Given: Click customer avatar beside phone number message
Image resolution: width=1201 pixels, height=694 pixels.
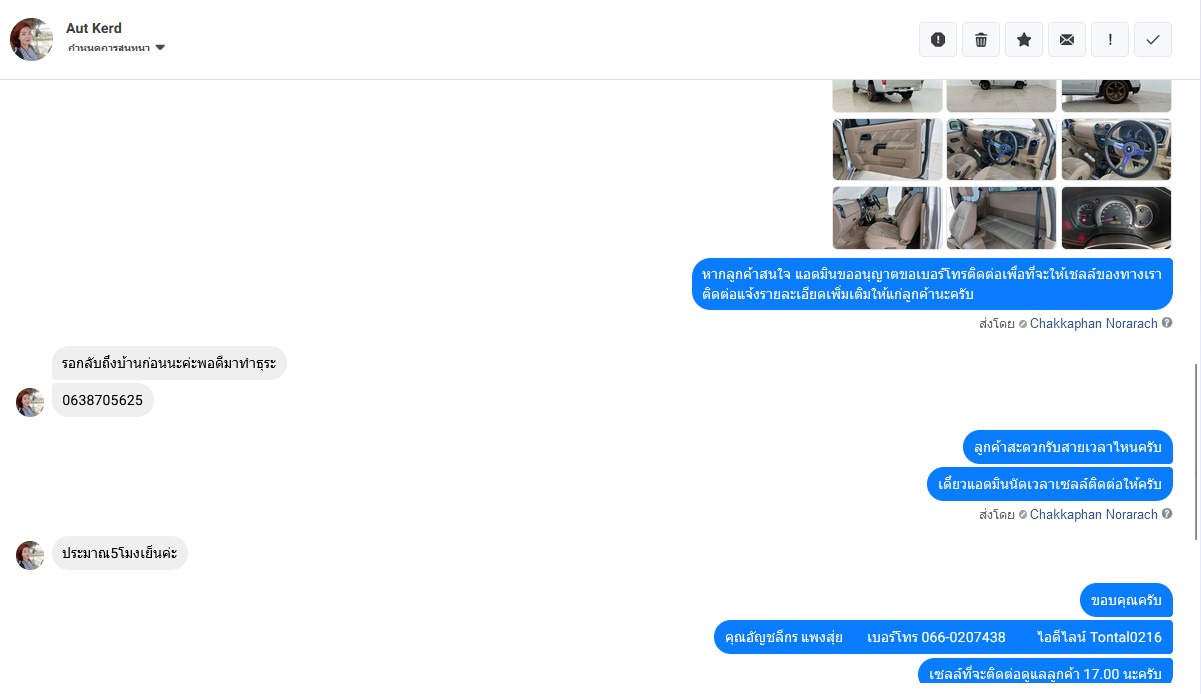Looking at the screenshot, I should pyautogui.click(x=30, y=402).
